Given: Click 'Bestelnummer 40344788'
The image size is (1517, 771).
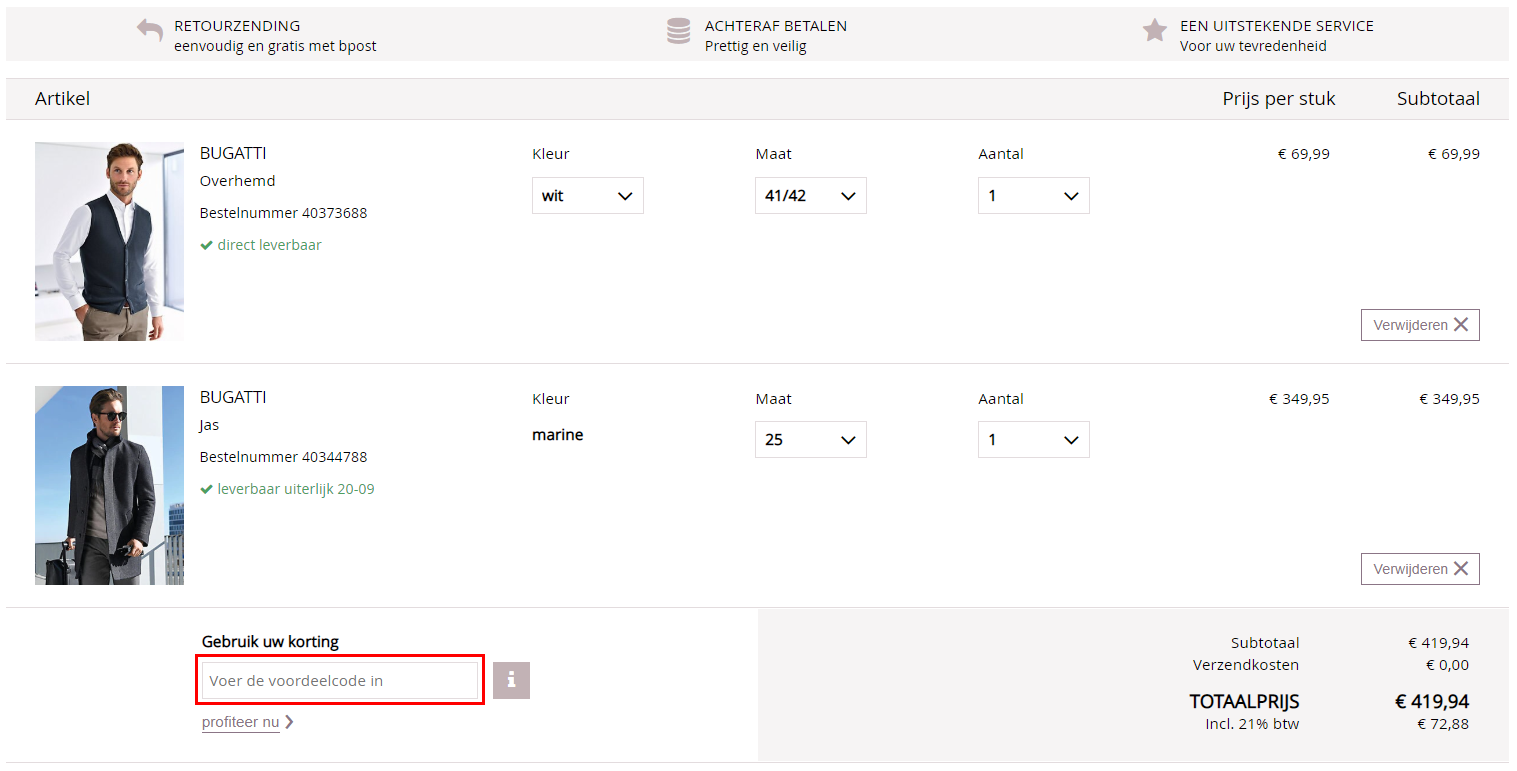Looking at the screenshot, I should [284, 457].
